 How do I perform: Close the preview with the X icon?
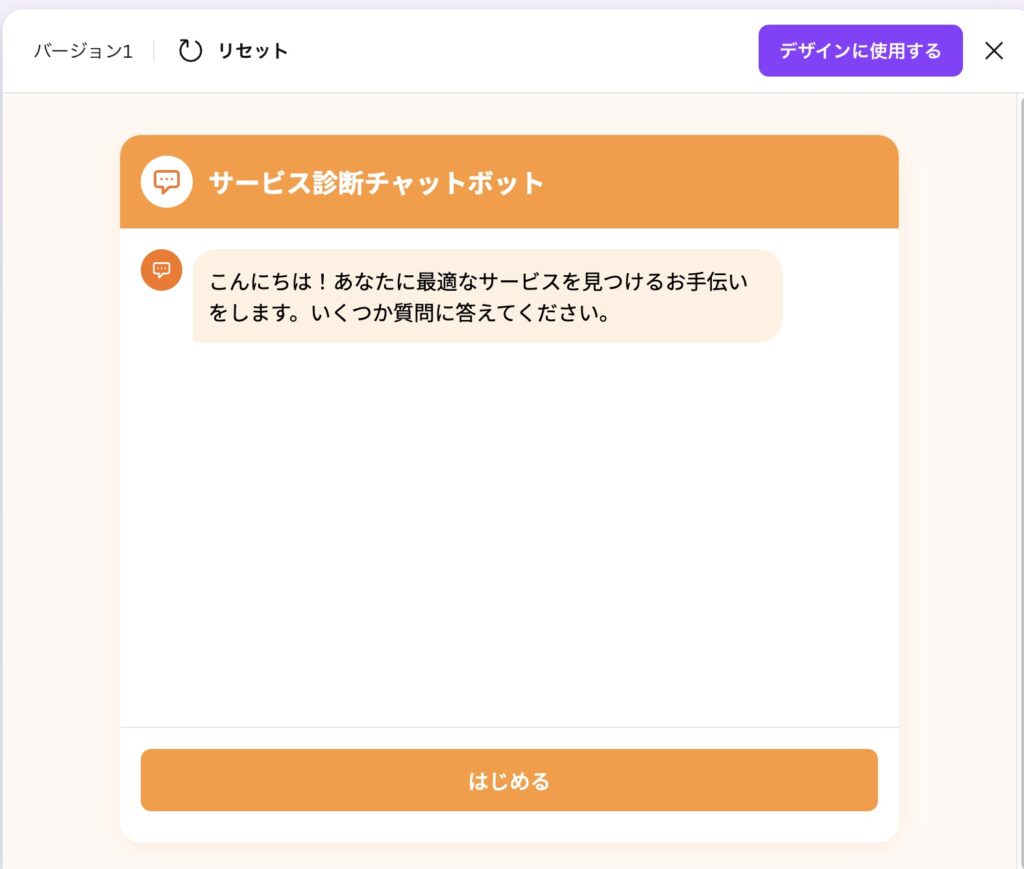click(993, 50)
